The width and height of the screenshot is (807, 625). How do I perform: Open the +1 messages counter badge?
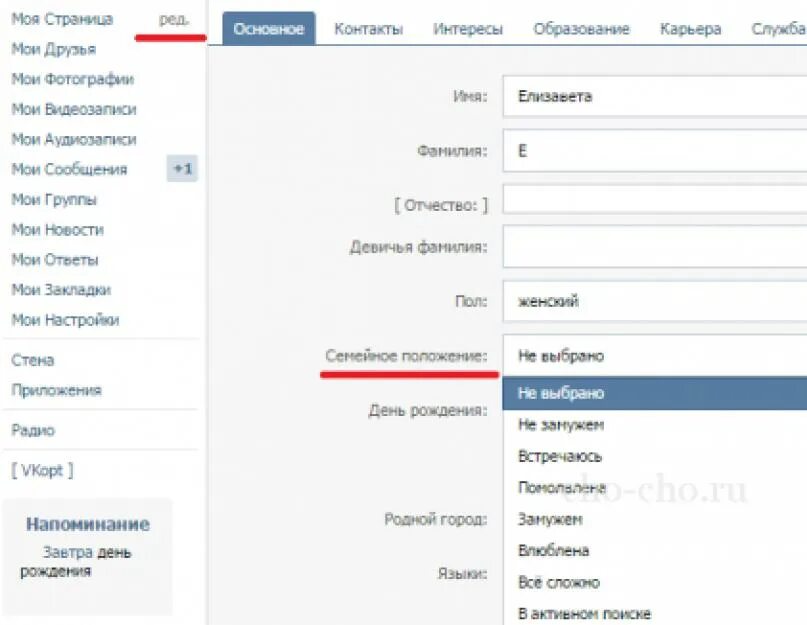(x=182, y=168)
